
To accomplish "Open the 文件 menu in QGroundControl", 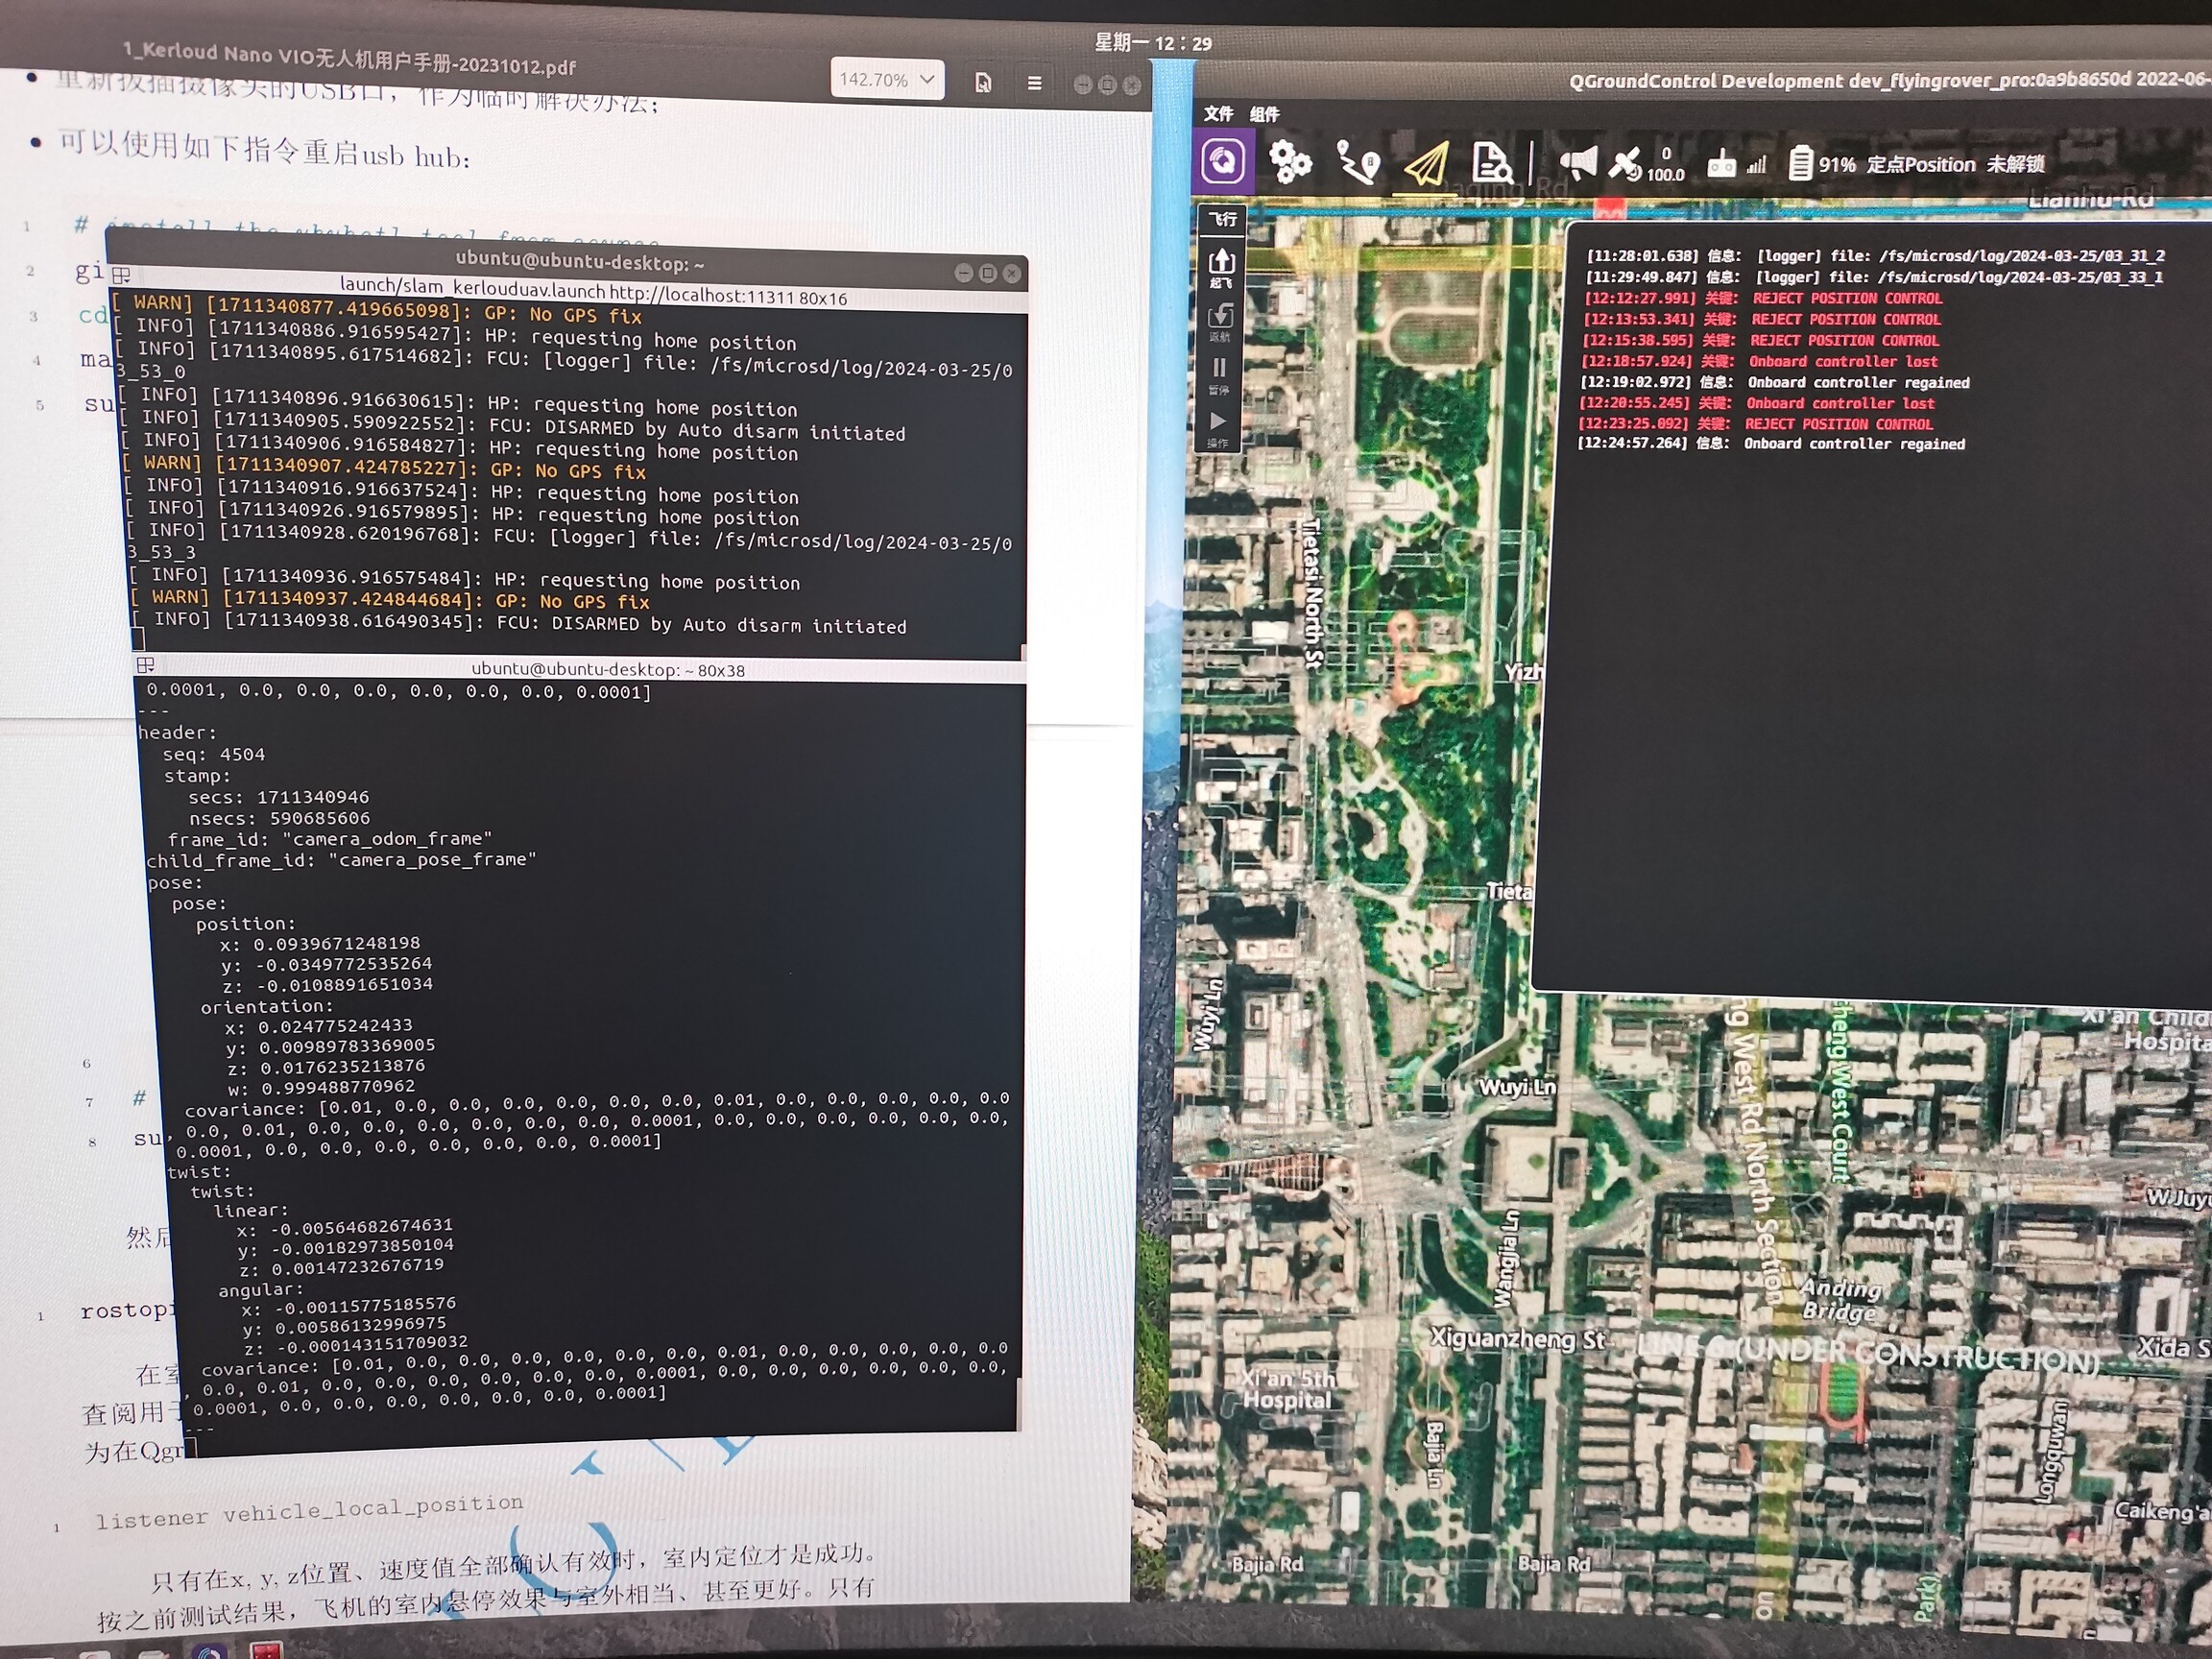I will (1218, 114).
